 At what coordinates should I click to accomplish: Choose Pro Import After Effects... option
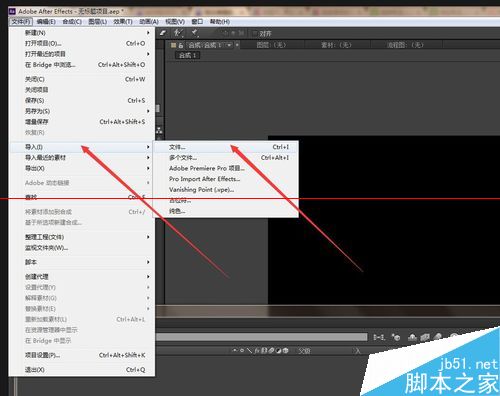[x=226, y=179]
